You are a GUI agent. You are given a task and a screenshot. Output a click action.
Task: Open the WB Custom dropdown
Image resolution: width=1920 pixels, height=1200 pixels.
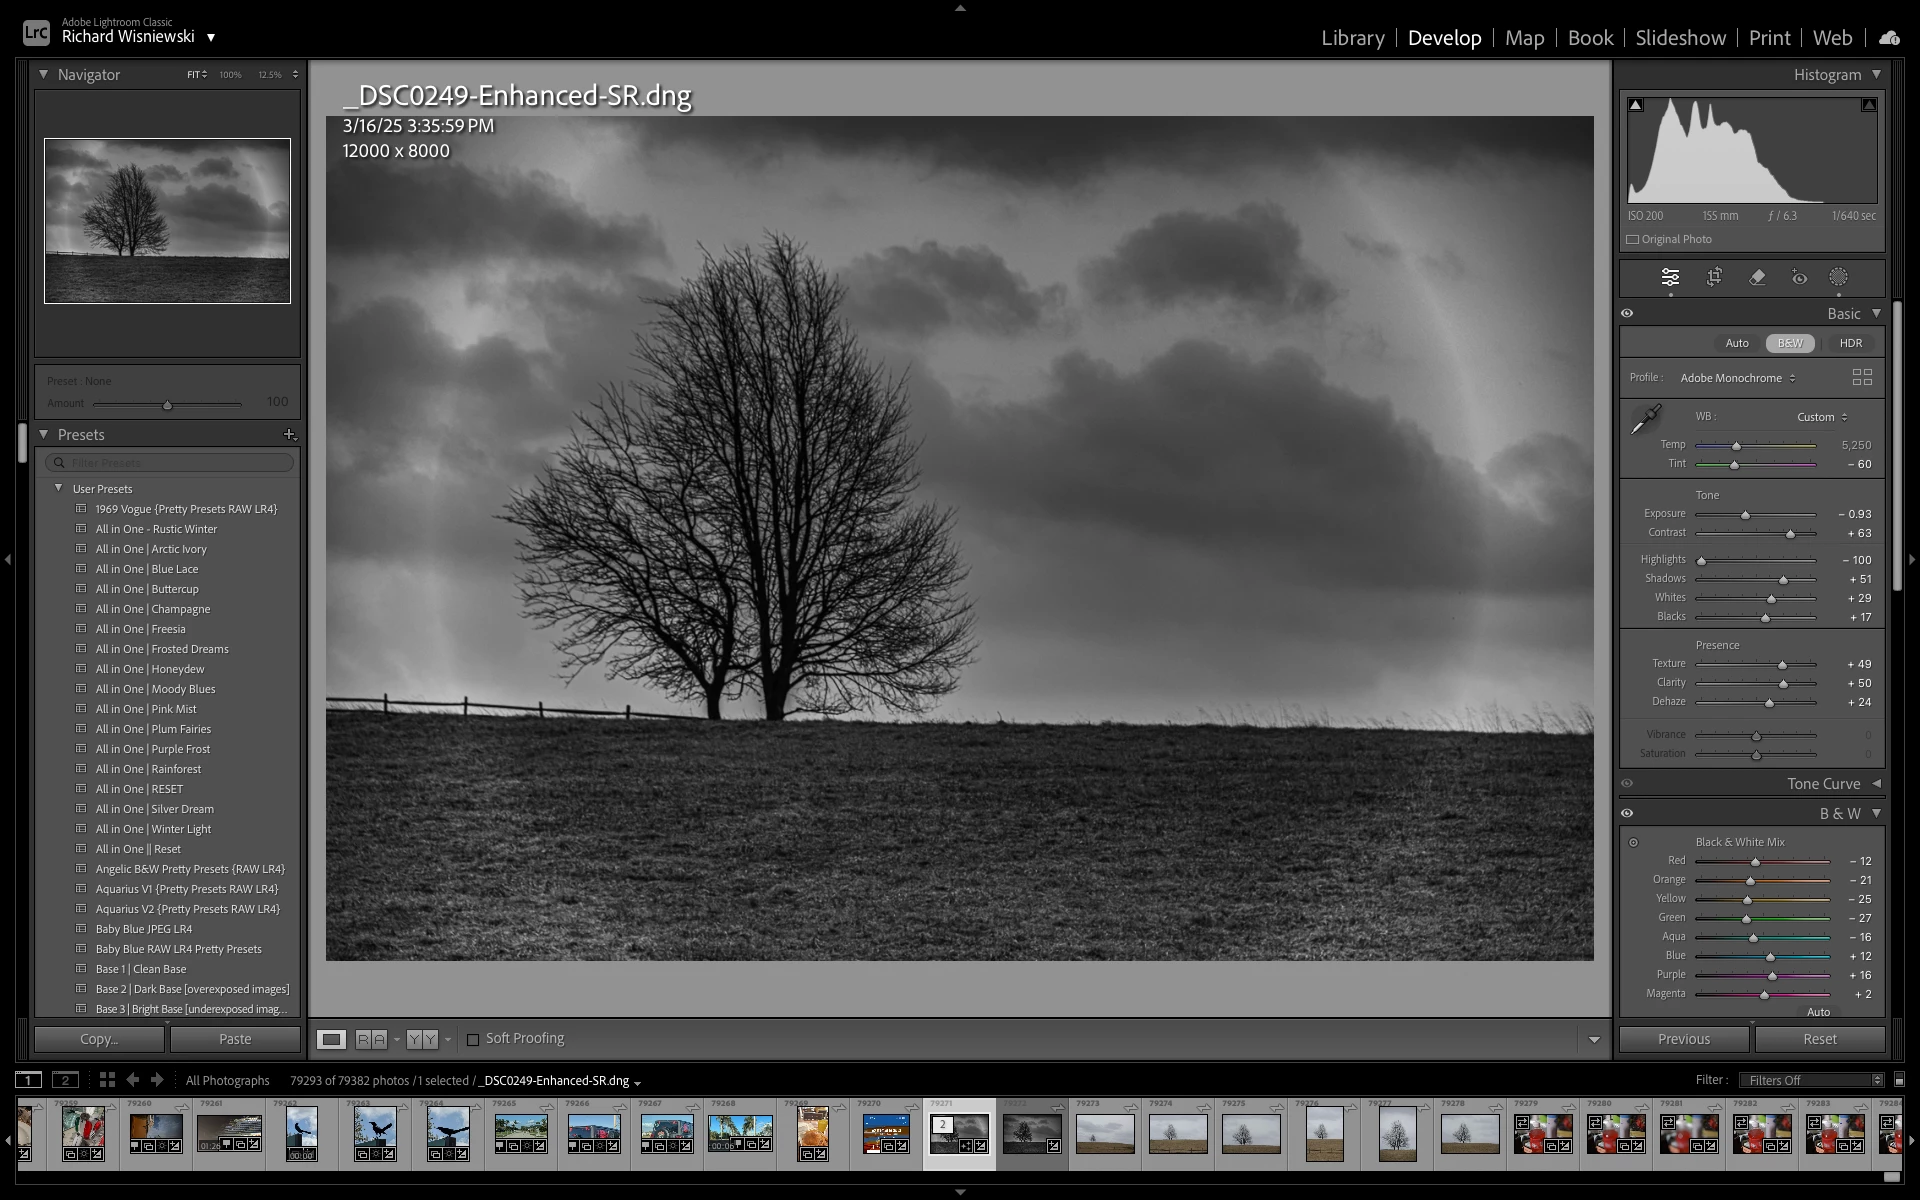(1822, 417)
